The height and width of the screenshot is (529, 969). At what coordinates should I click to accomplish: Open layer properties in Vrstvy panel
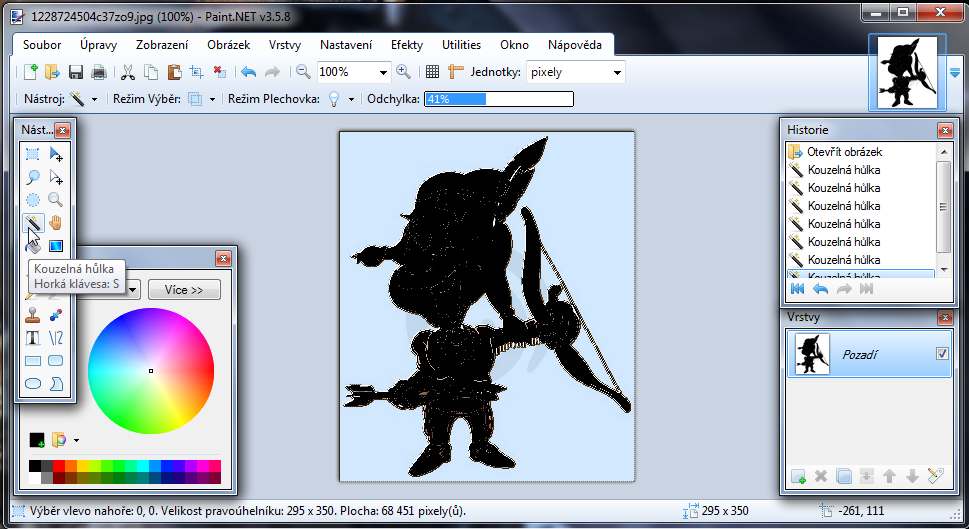936,476
